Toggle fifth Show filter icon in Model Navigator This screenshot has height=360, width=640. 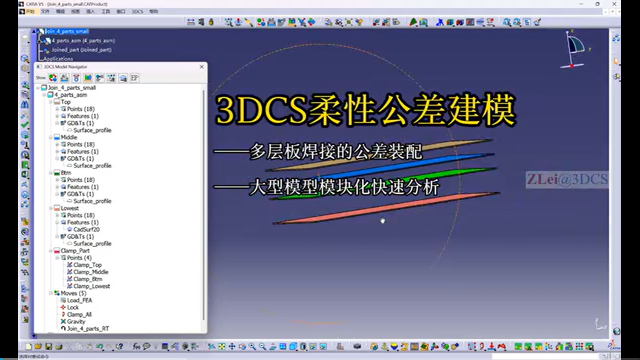tap(100, 78)
